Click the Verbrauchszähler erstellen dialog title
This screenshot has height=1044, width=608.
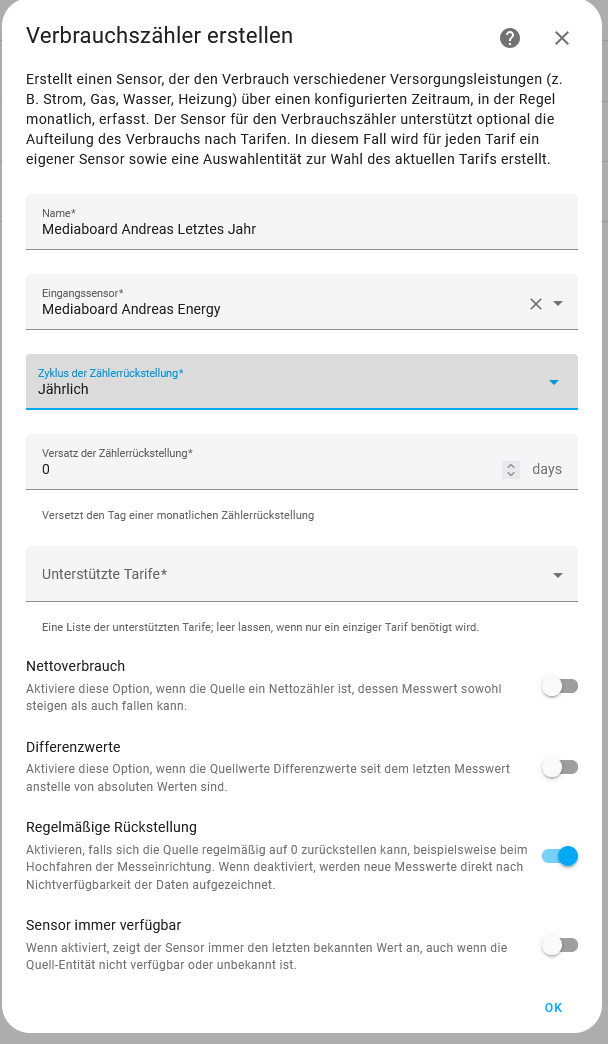pos(159,36)
